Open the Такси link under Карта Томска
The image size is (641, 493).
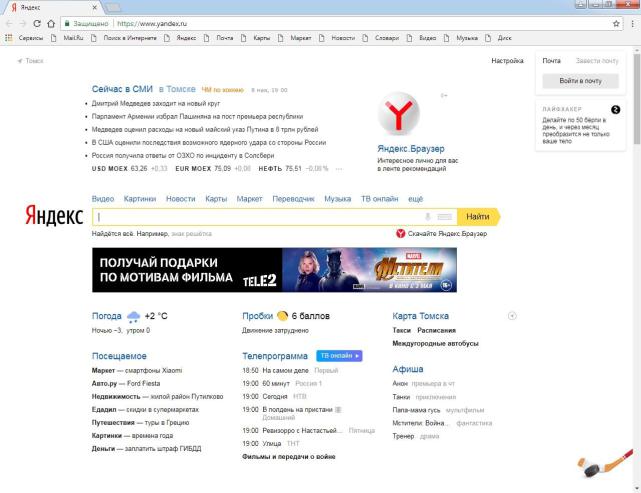point(401,330)
